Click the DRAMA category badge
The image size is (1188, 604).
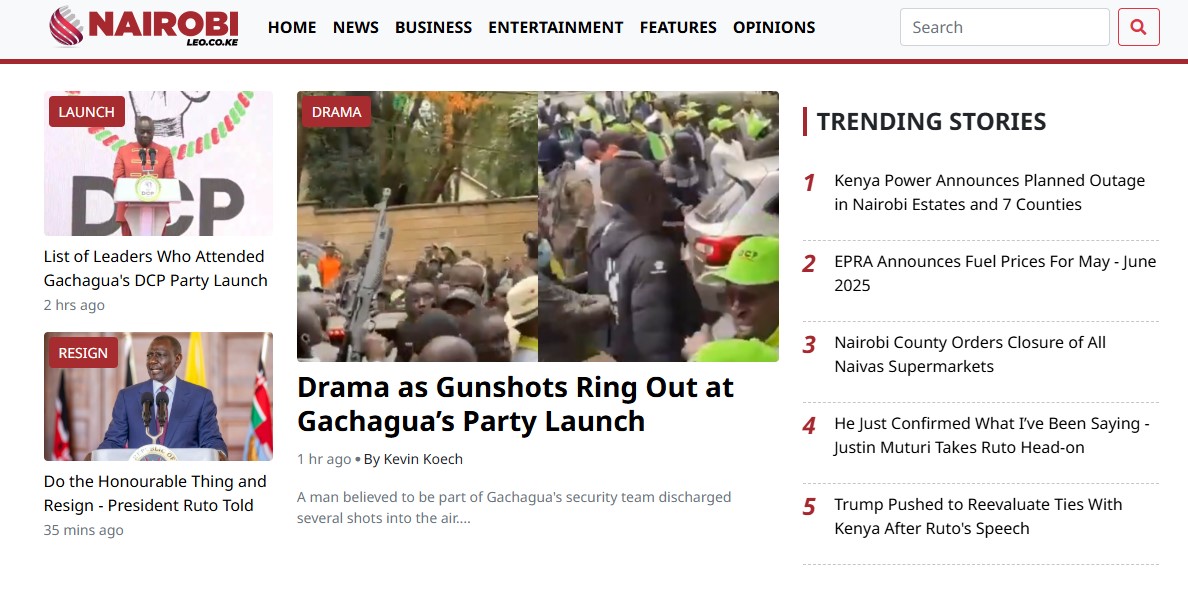pyautogui.click(x=336, y=112)
